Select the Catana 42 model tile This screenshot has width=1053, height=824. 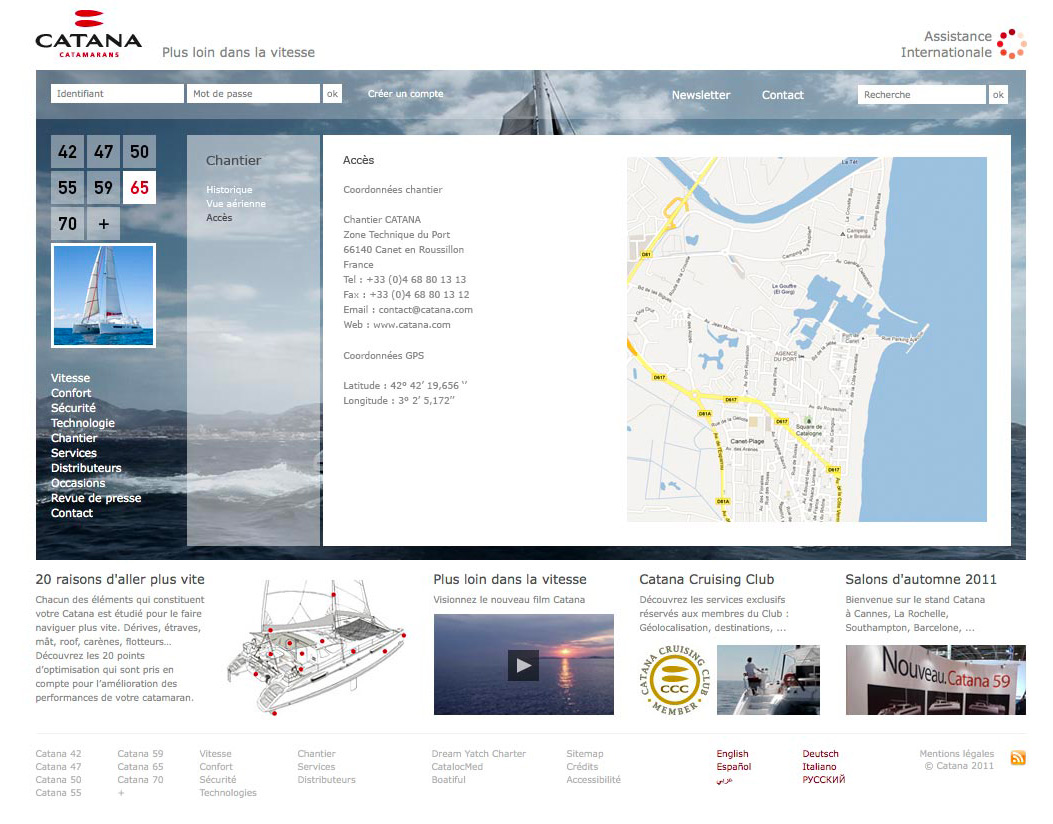(x=67, y=152)
